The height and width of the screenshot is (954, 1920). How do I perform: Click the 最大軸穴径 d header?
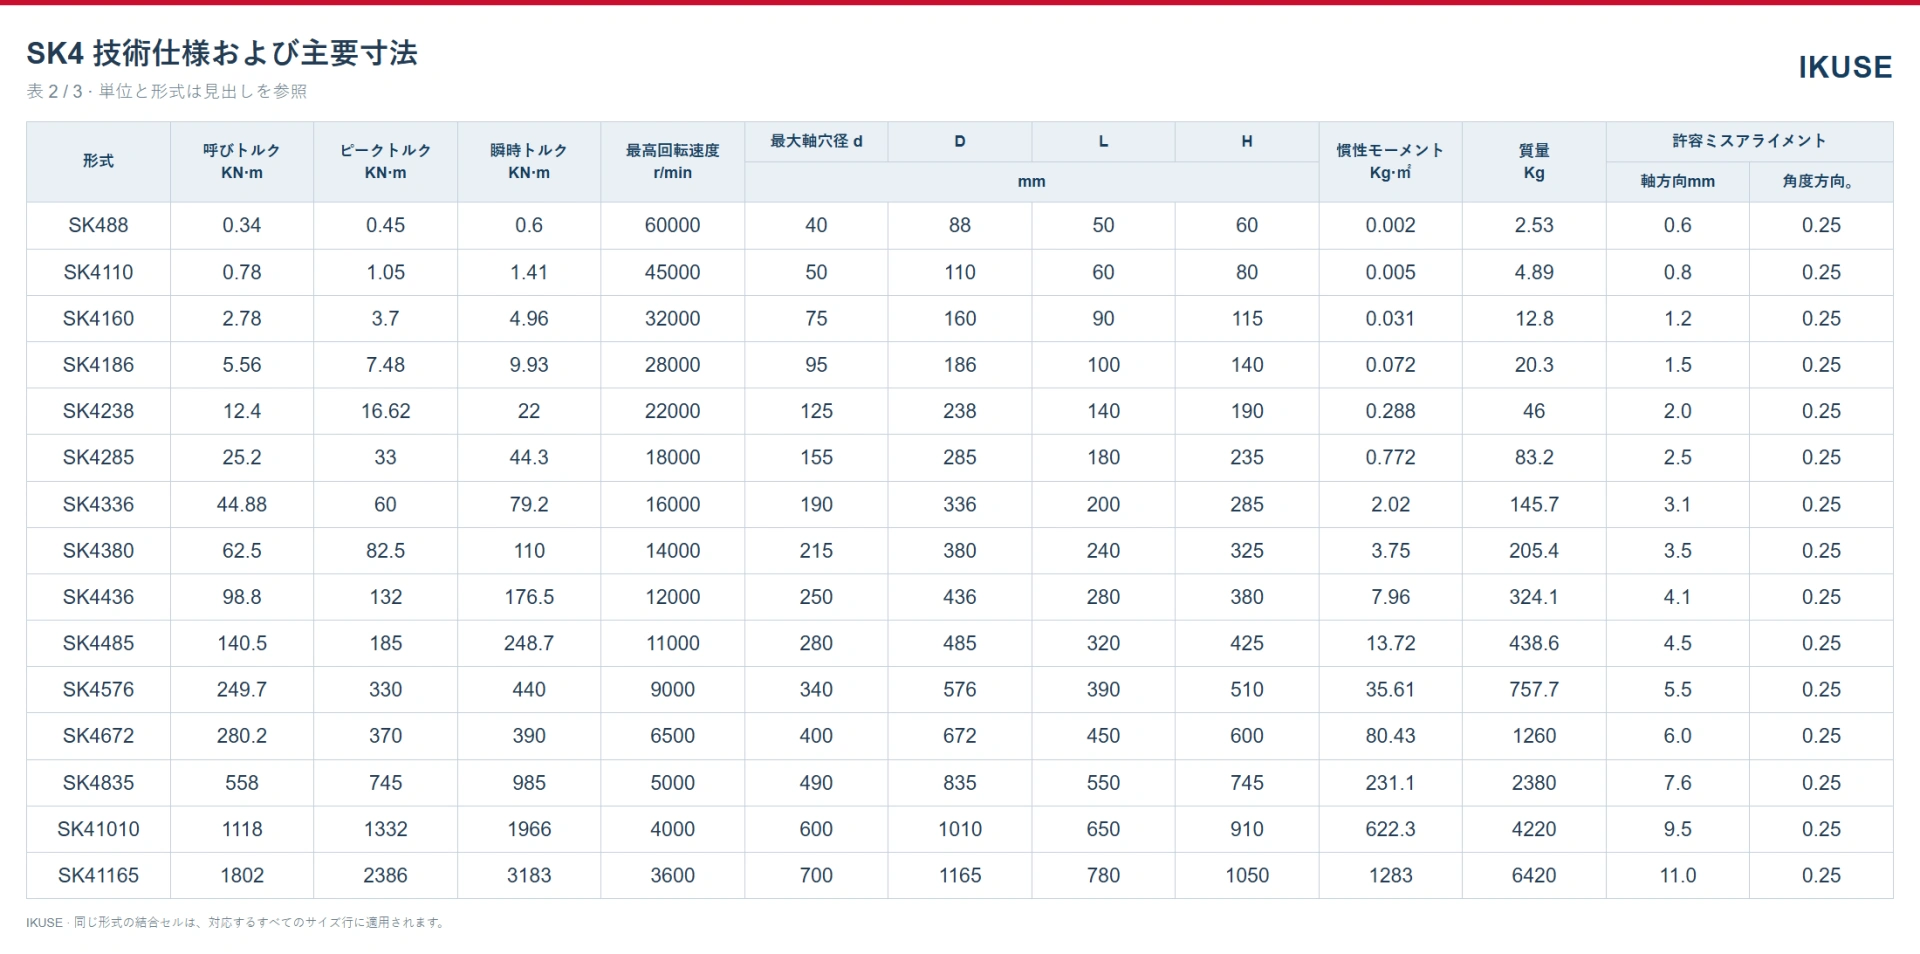click(x=816, y=141)
